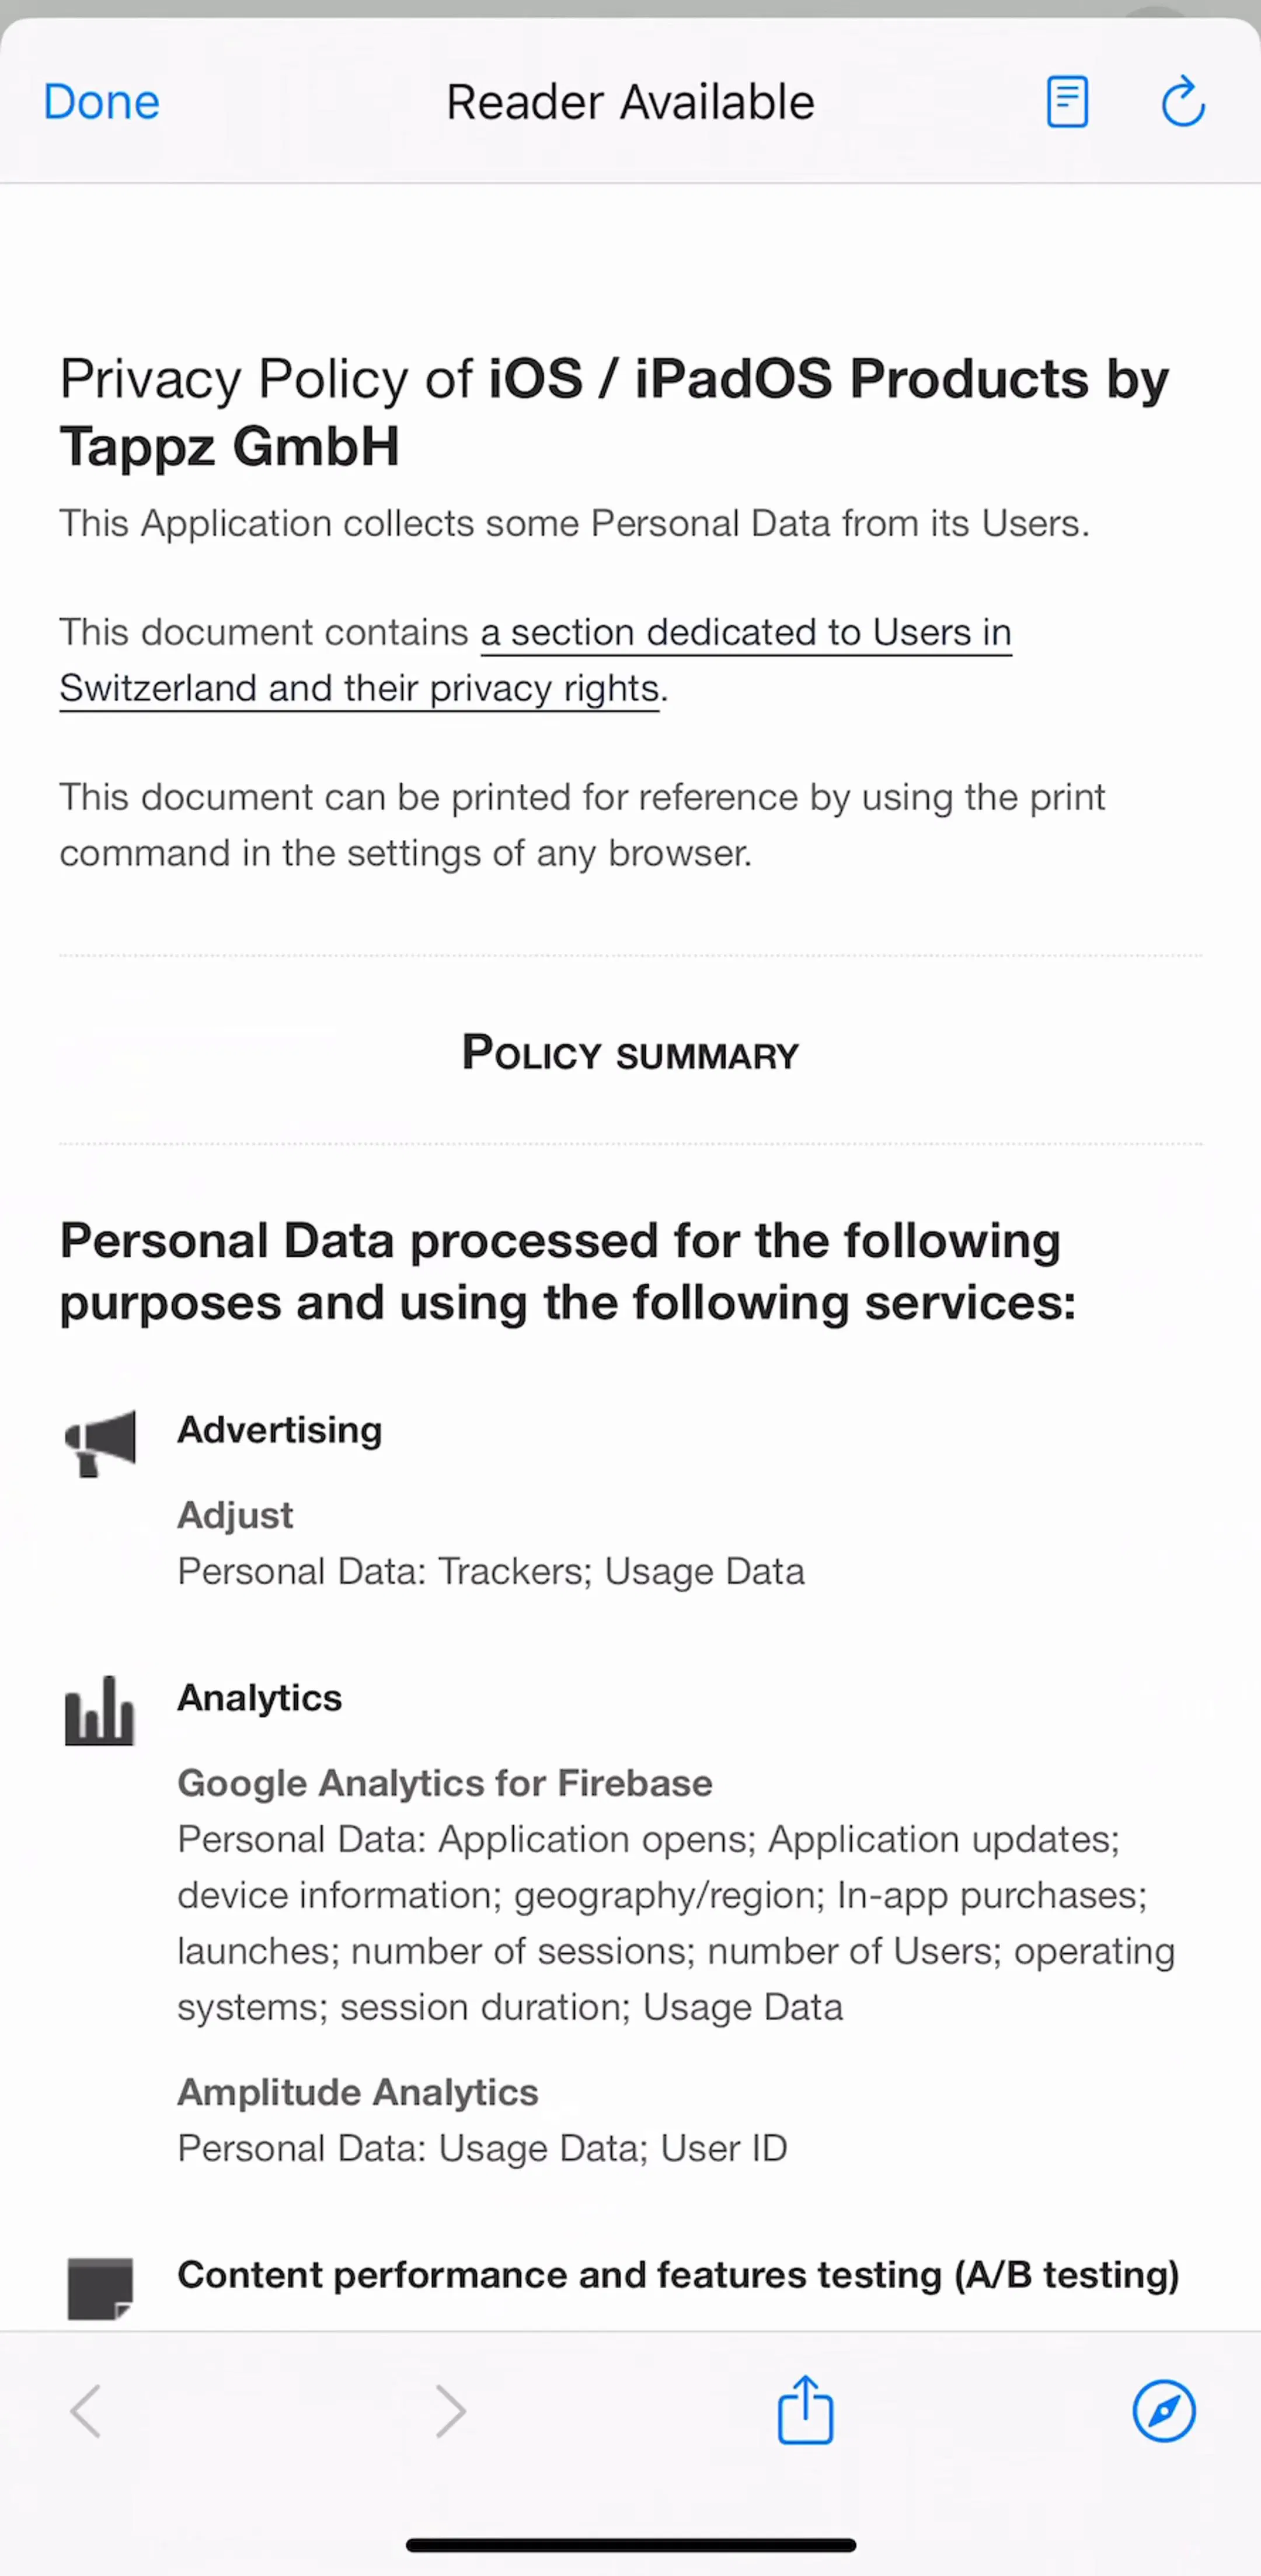Go back with the left chevron

pos(86,2411)
